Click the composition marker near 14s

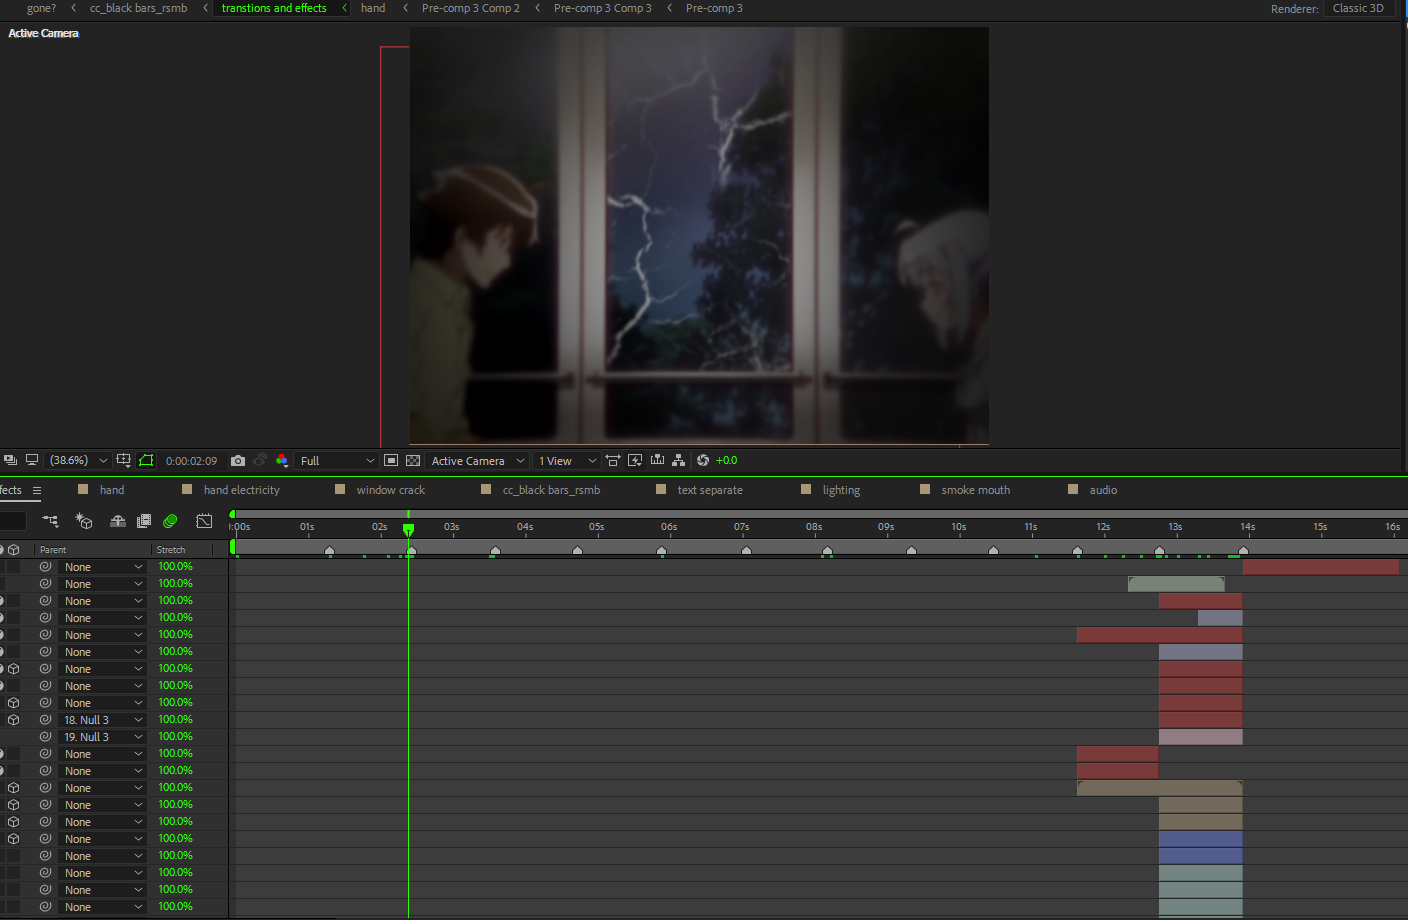[x=1243, y=551]
